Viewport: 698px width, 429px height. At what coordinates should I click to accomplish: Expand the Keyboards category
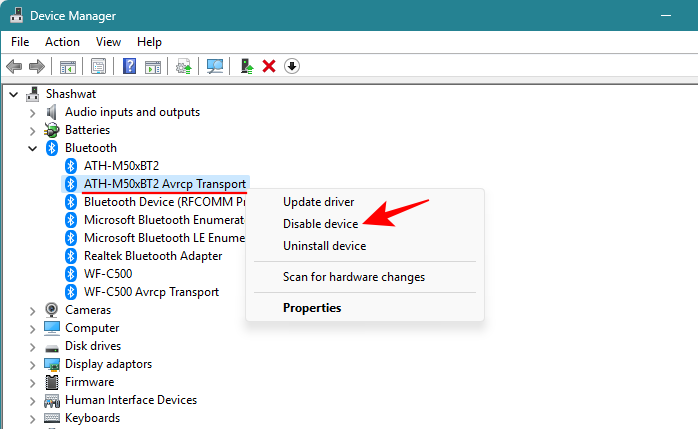point(32,419)
